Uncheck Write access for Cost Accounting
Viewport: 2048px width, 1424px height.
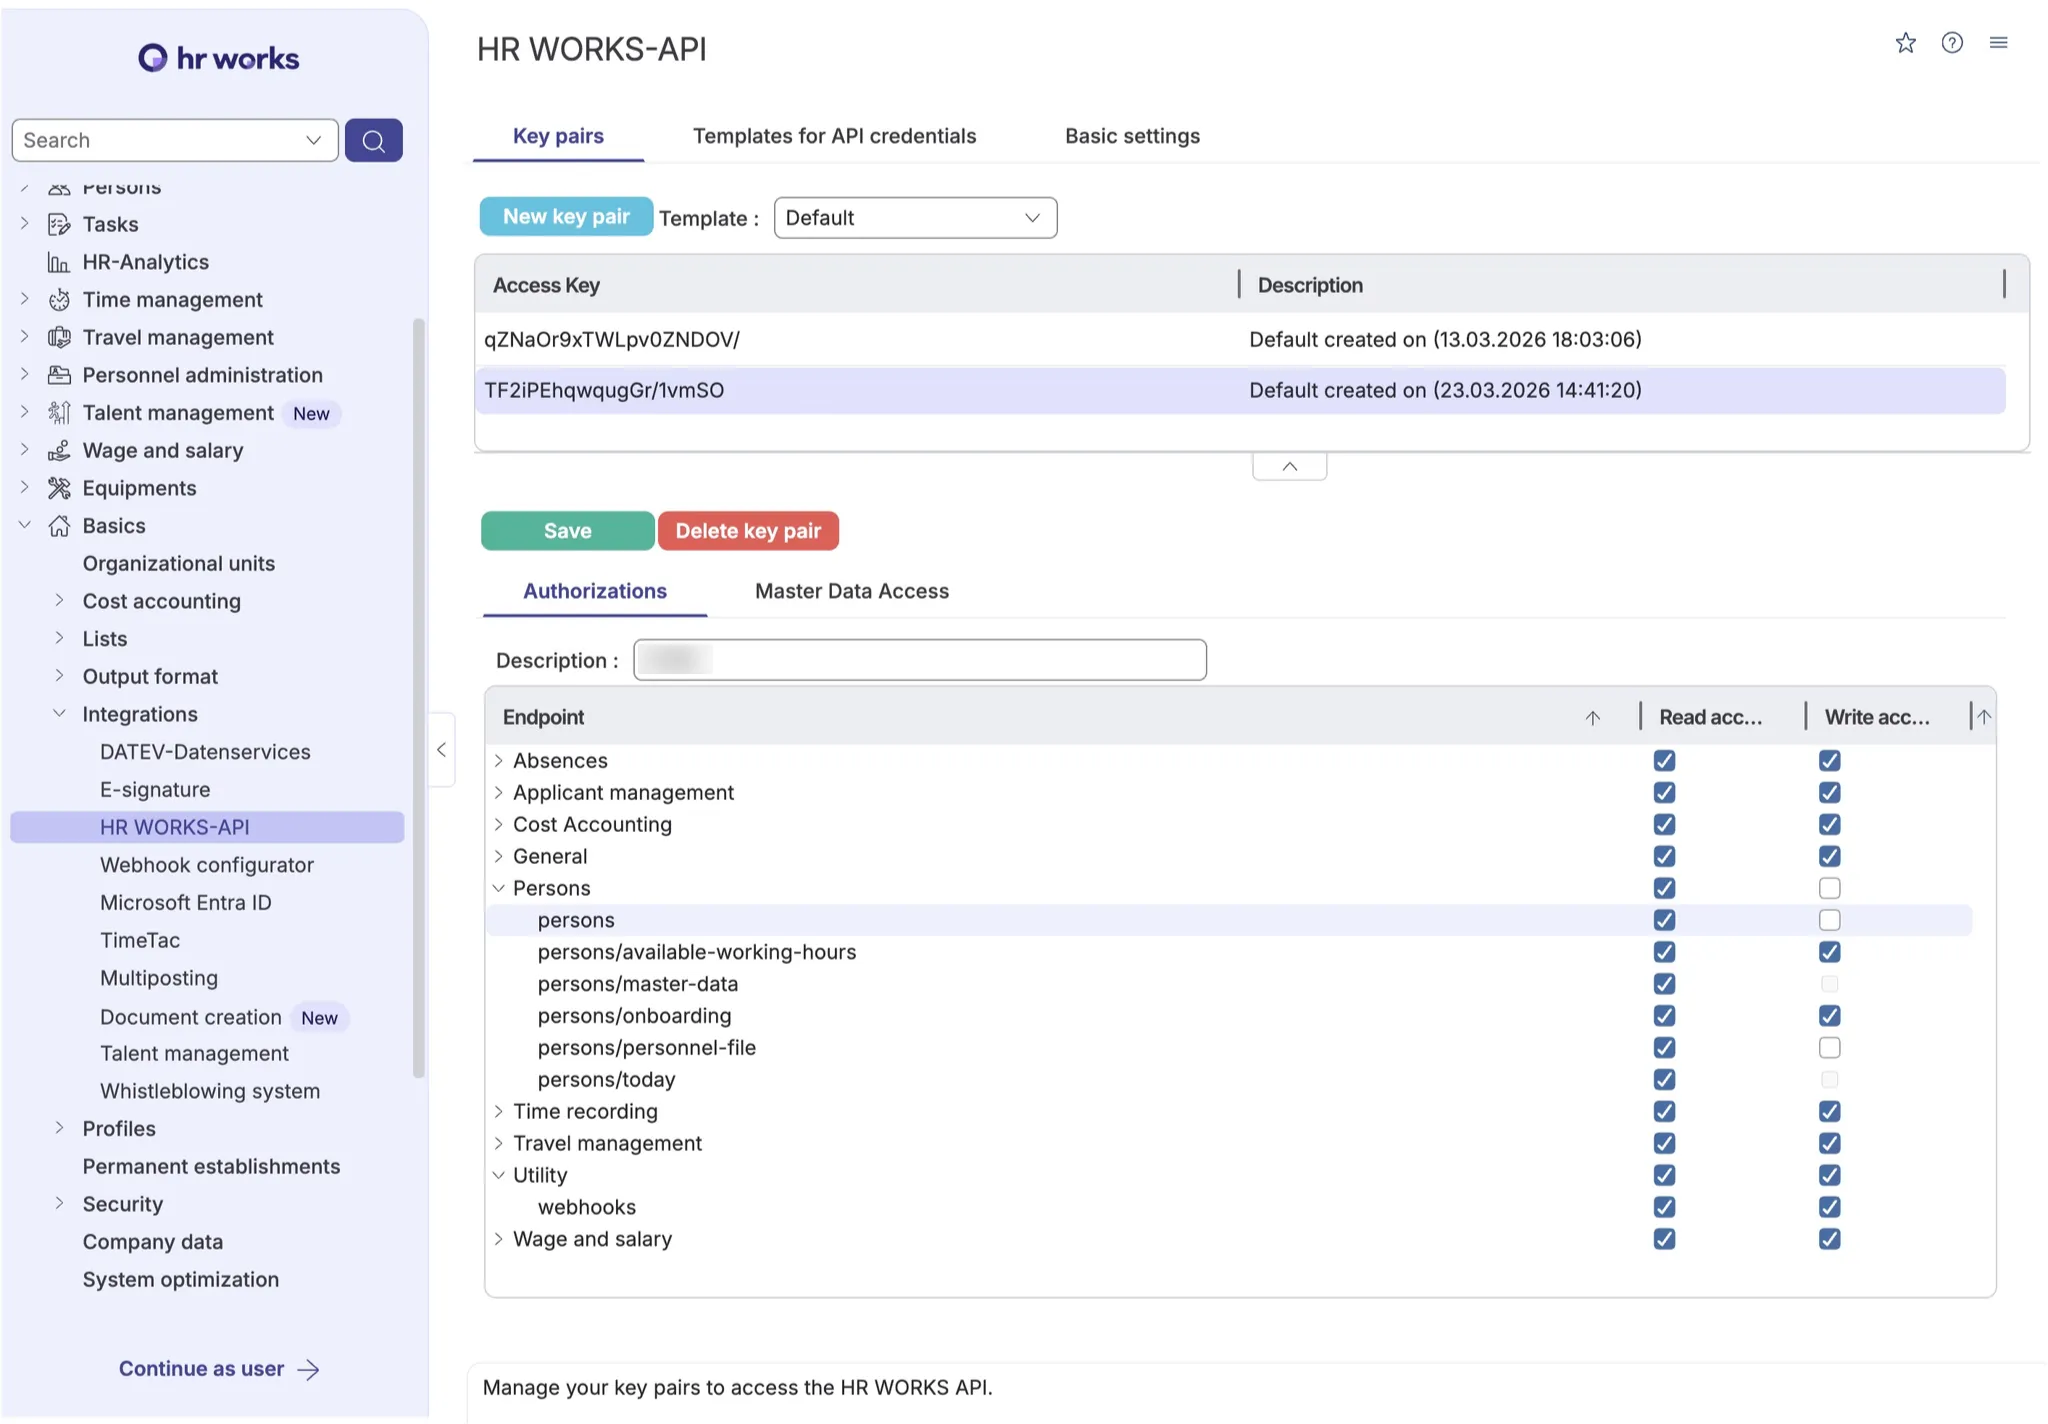pyautogui.click(x=1830, y=825)
